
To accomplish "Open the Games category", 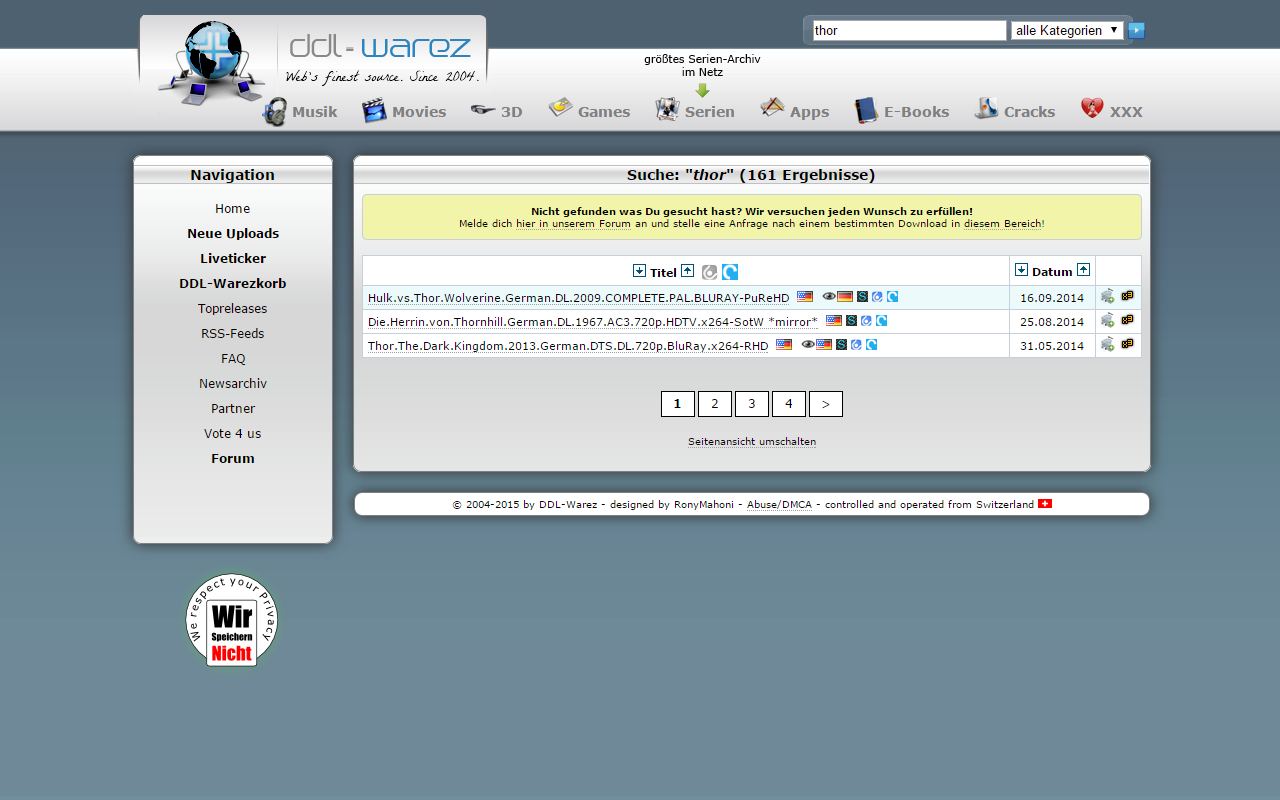I will (x=589, y=111).
